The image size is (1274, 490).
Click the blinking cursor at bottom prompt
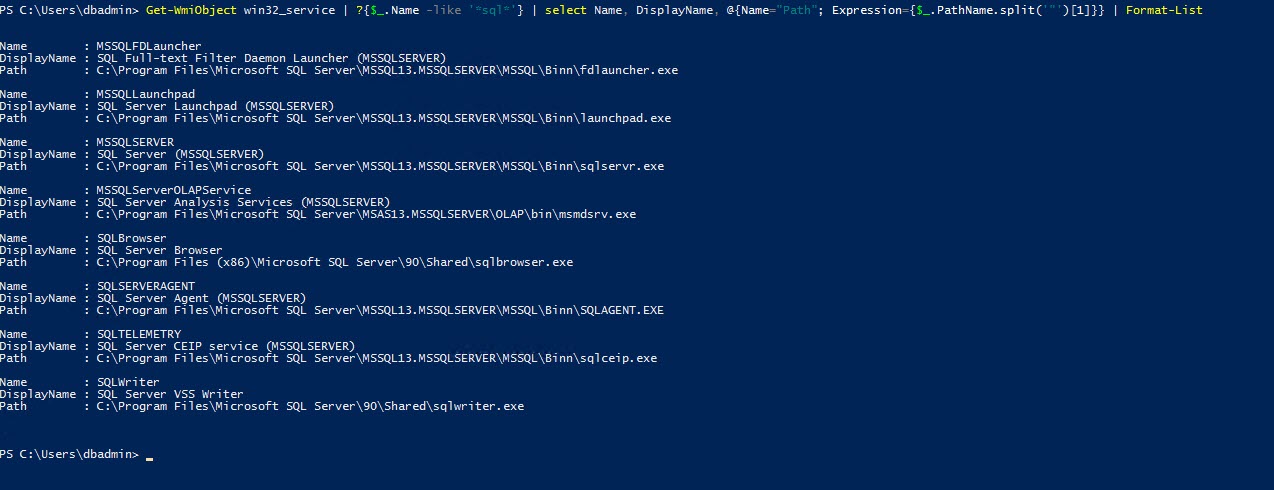(x=150, y=459)
